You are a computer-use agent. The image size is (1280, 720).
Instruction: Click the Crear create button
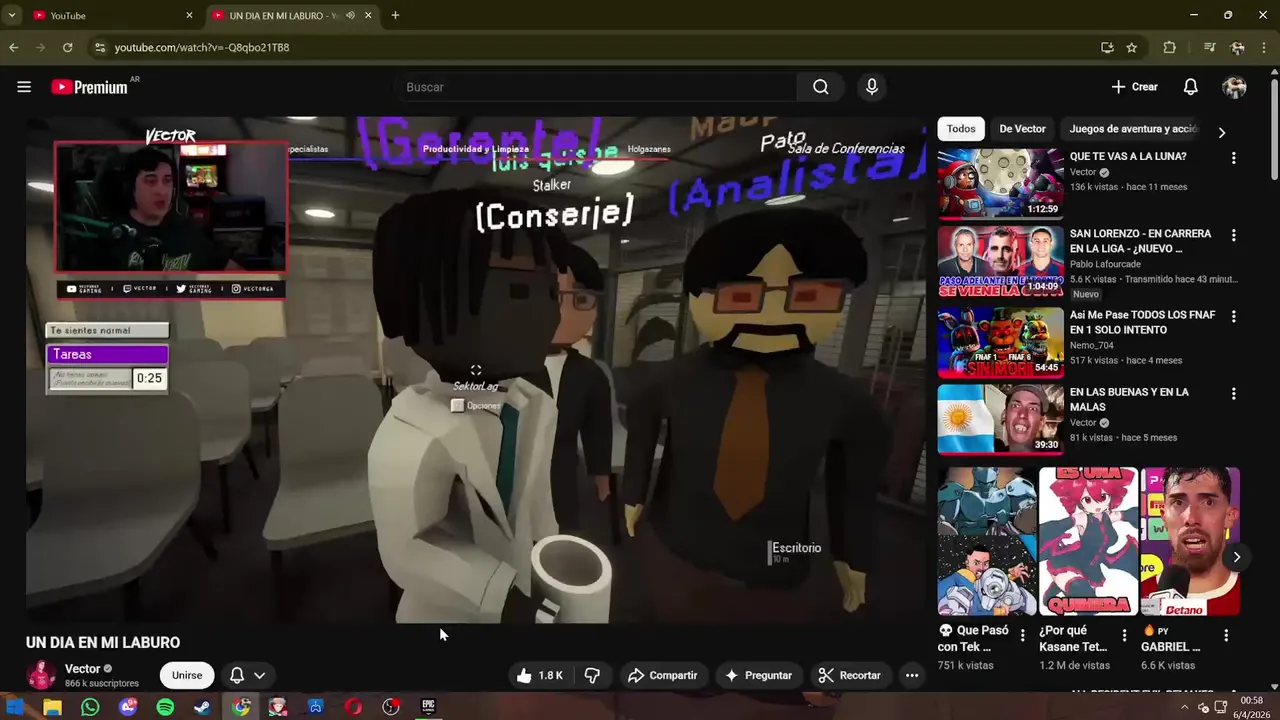click(x=1134, y=87)
